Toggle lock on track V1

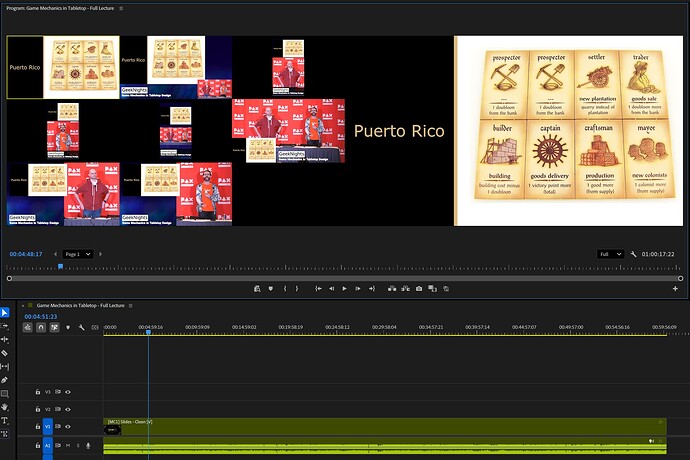click(x=38, y=427)
